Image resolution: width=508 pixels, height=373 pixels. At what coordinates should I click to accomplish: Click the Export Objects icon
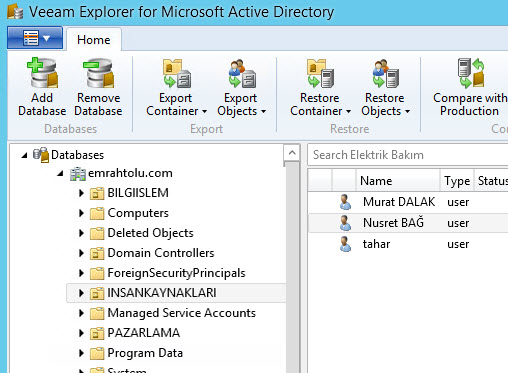coord(242,73)
